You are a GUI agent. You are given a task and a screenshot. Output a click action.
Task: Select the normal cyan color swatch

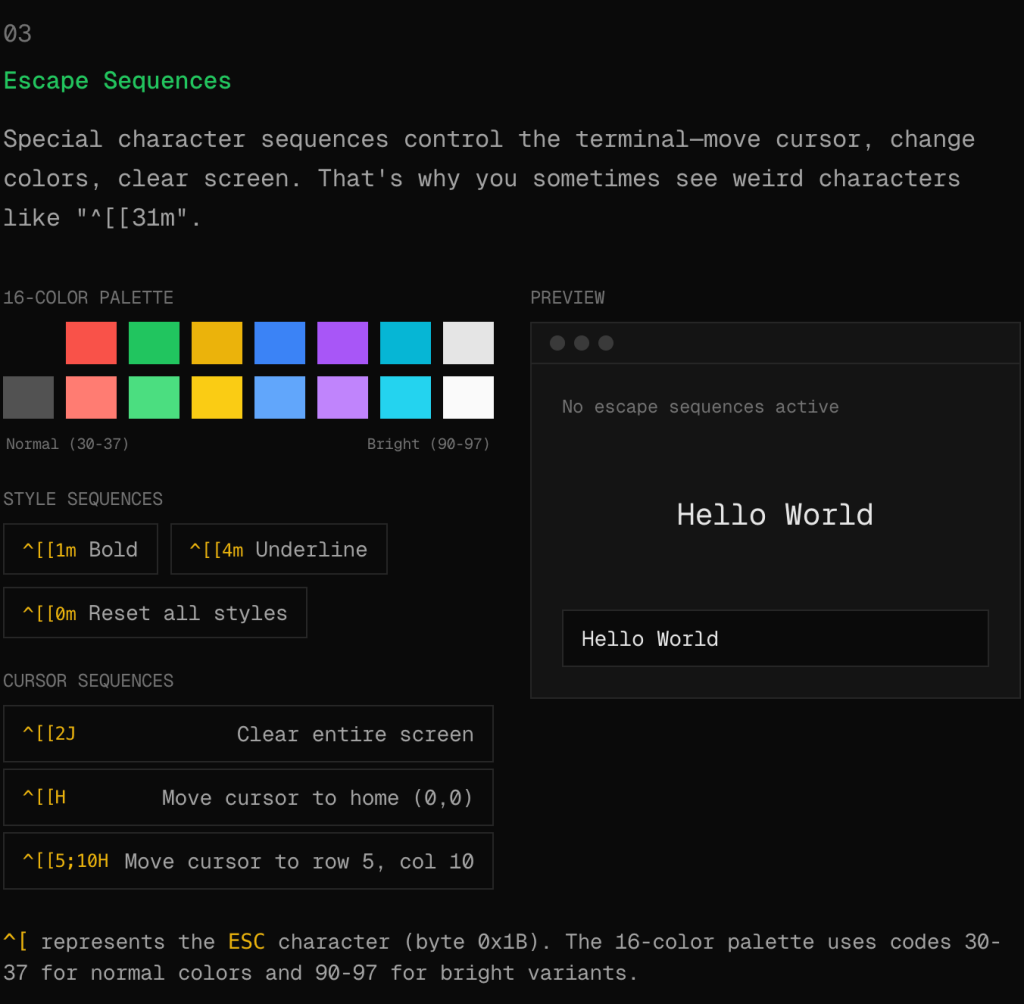pos(405,343)
